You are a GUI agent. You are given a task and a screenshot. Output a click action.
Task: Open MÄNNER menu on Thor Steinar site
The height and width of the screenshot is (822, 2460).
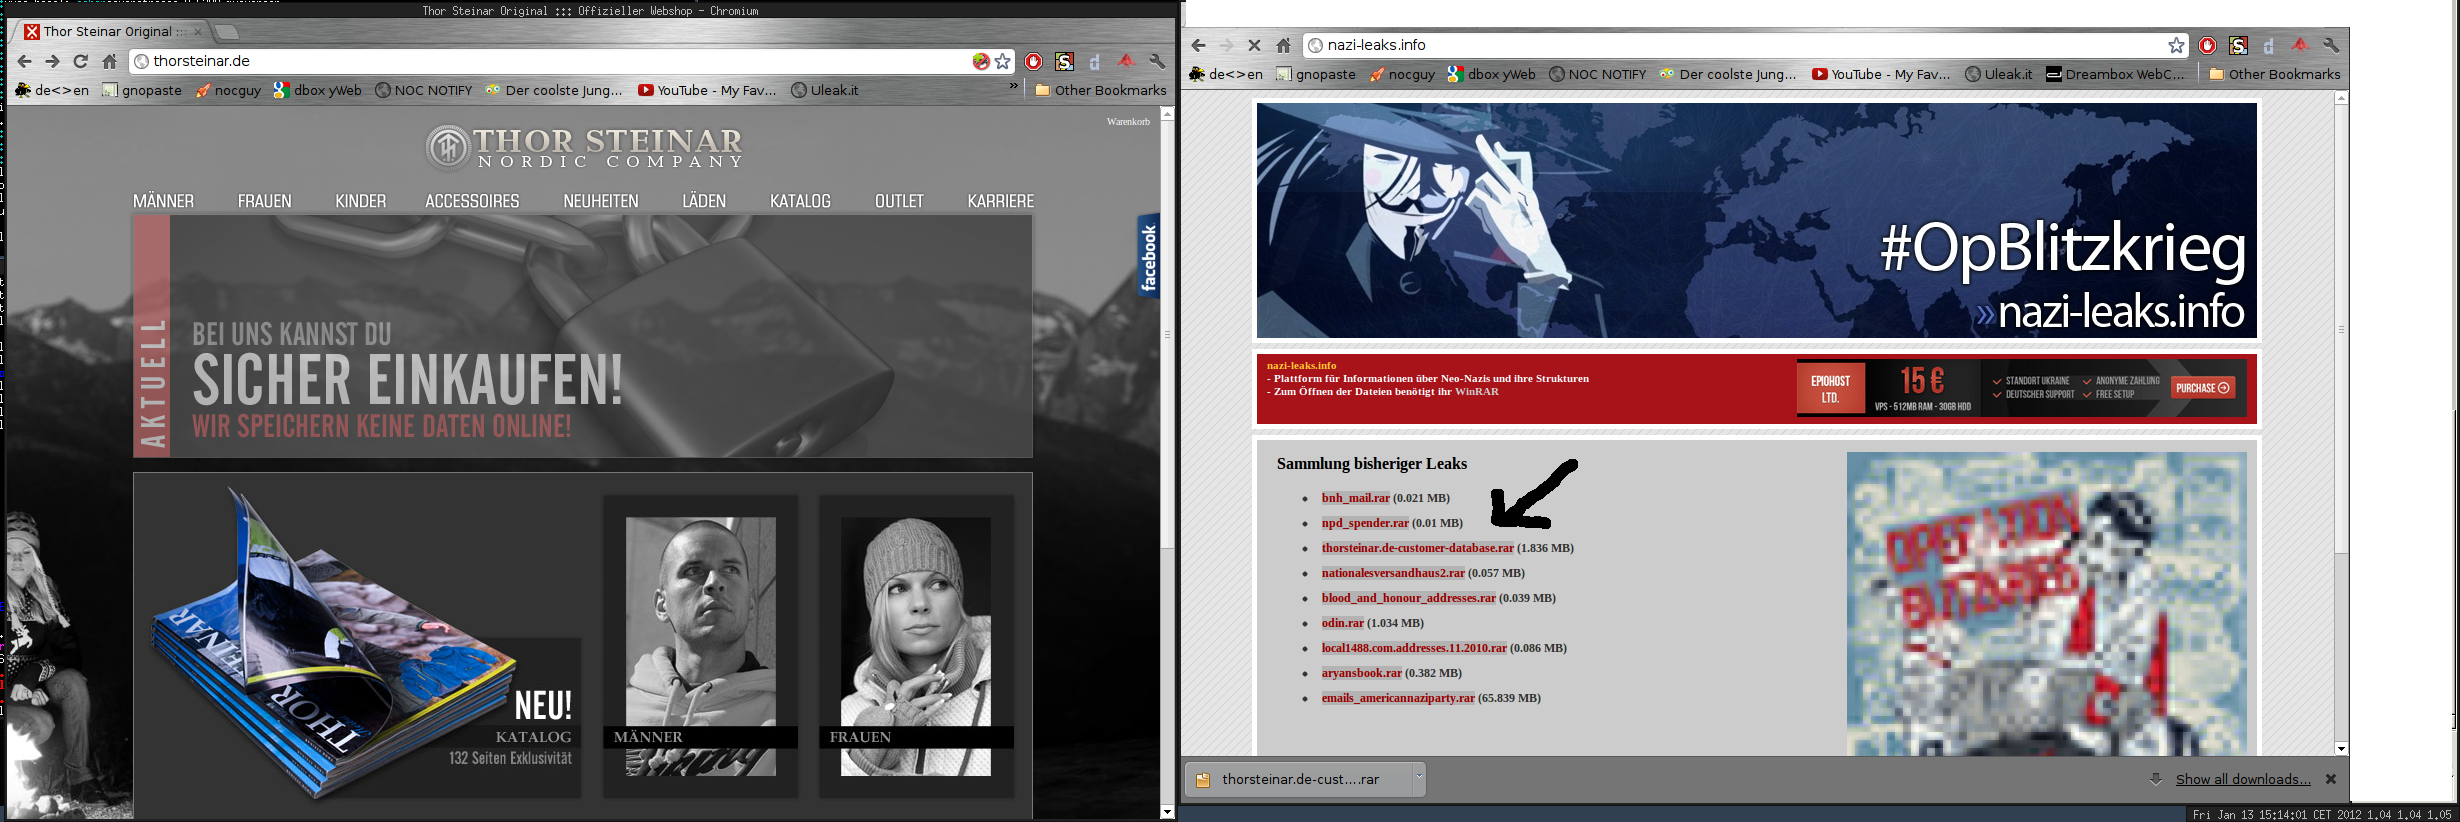164,201
